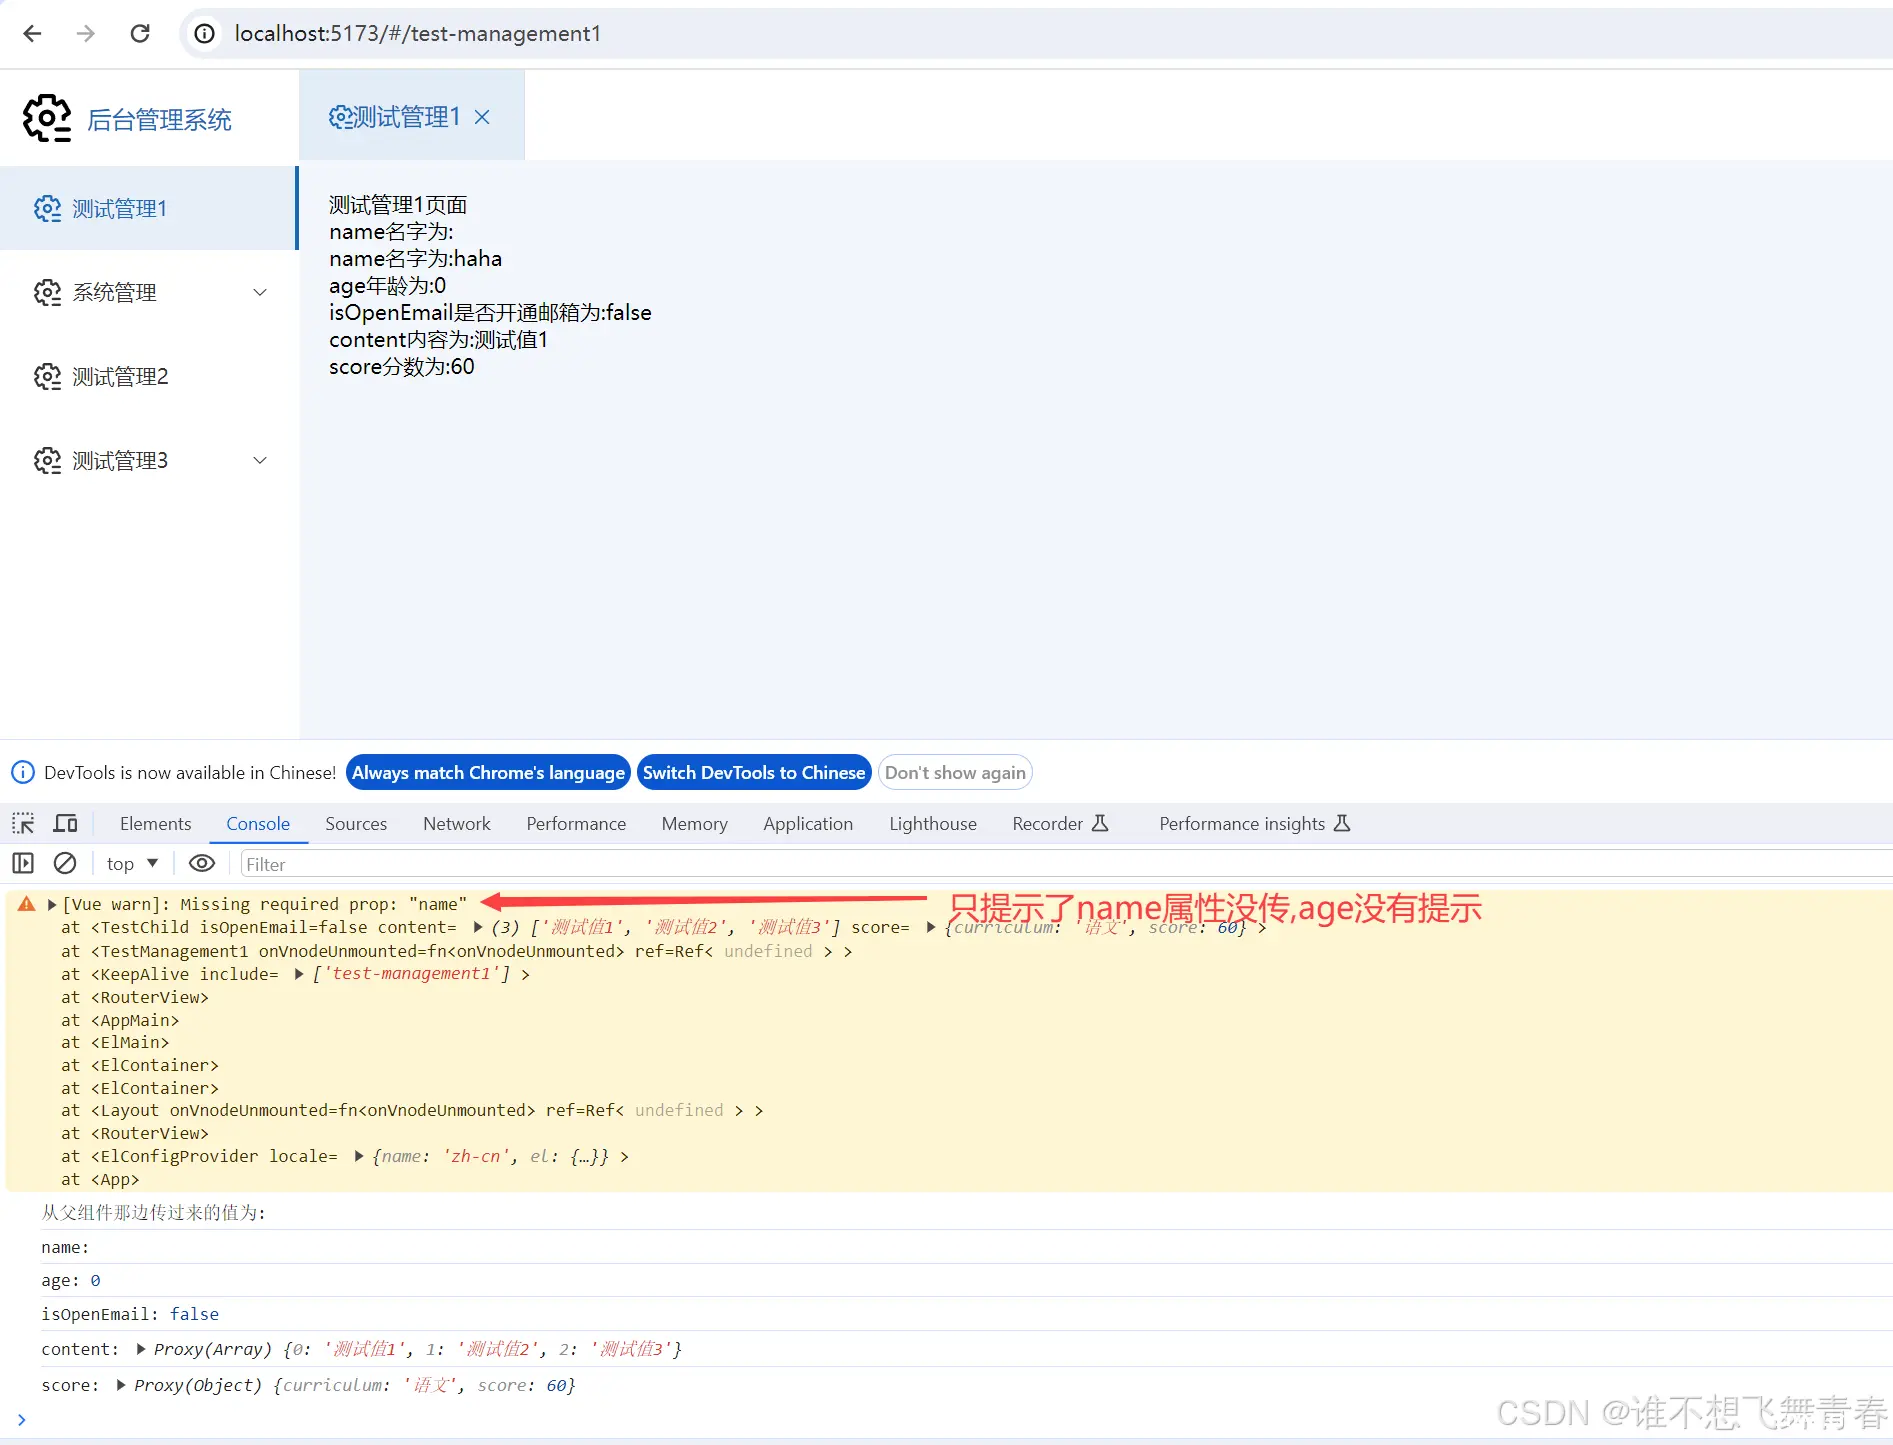This screenshot has height=1445, width=1893.
Task: Open the Lighthouse tab in DevTools
Action: tap(933, 823)
